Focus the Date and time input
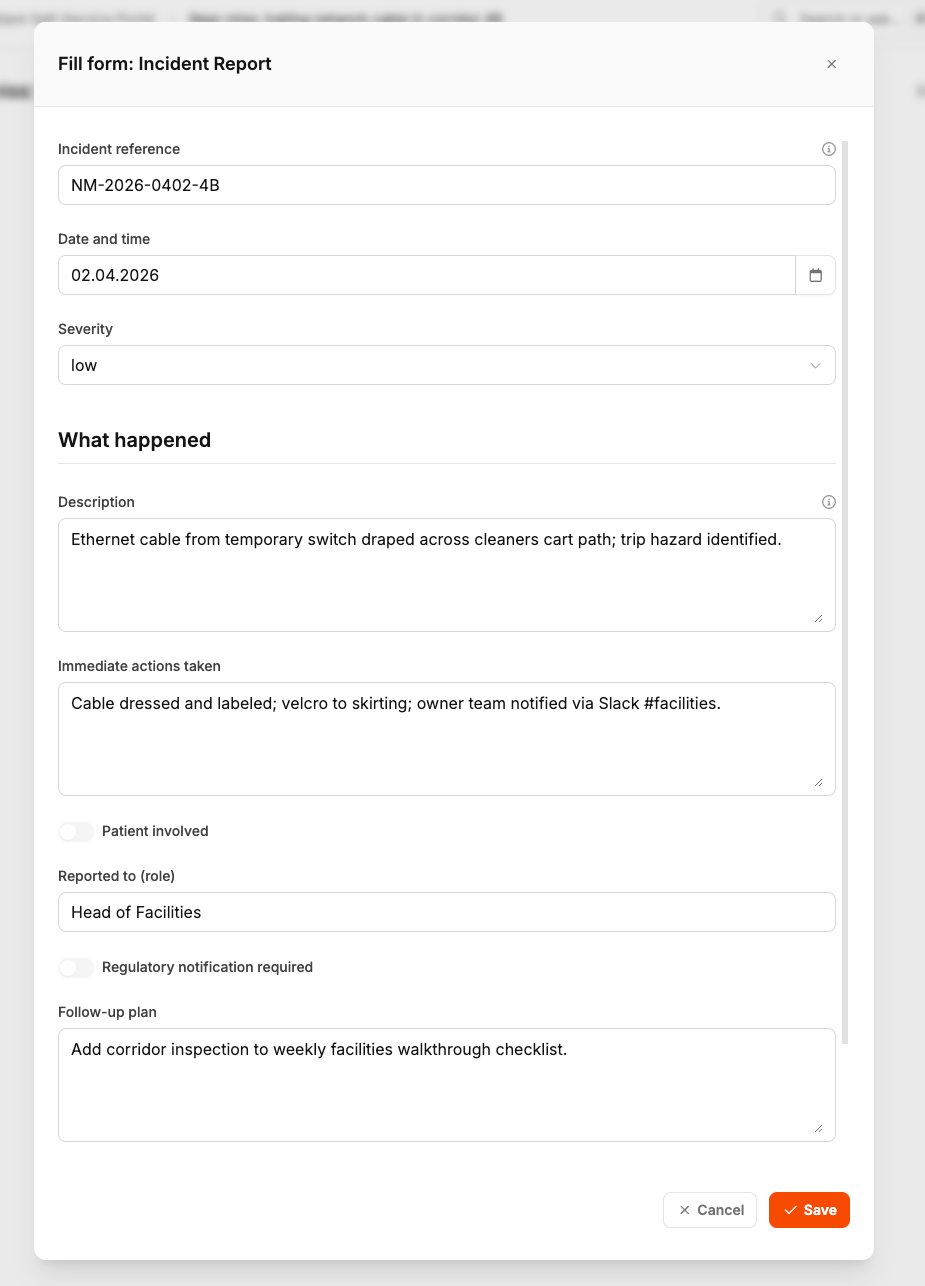This screenshot has width=925, height=1286. pos(426,275)
